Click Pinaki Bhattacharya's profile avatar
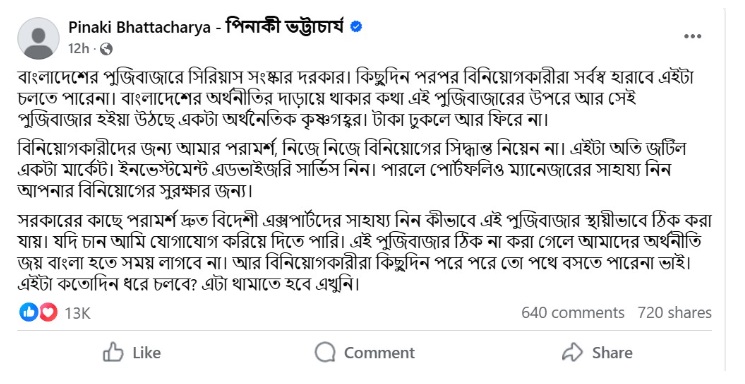 click(x=38, y=38)
